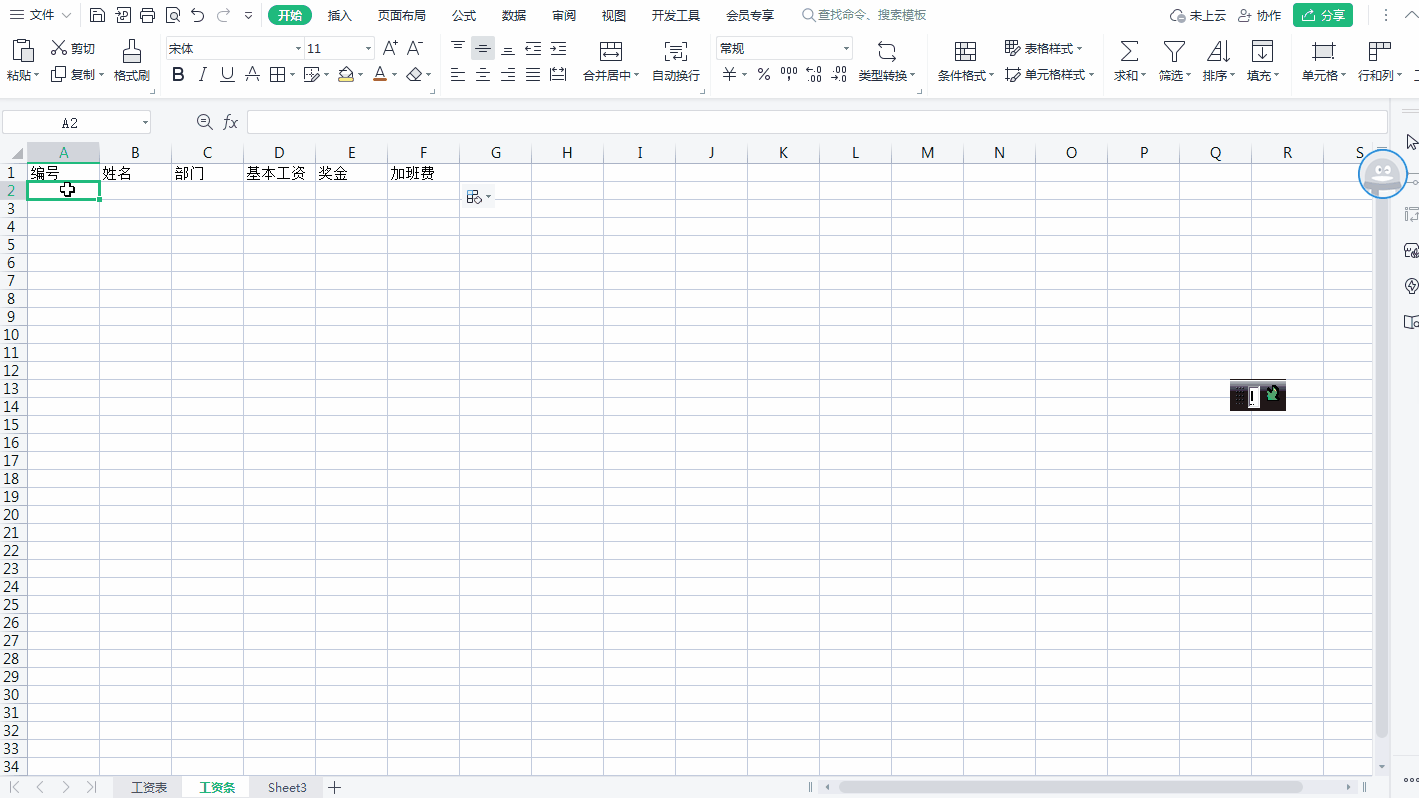This screenshot has height=798, width=1419.
Task: Open the fill color bucket swatch
Action: 346,74
